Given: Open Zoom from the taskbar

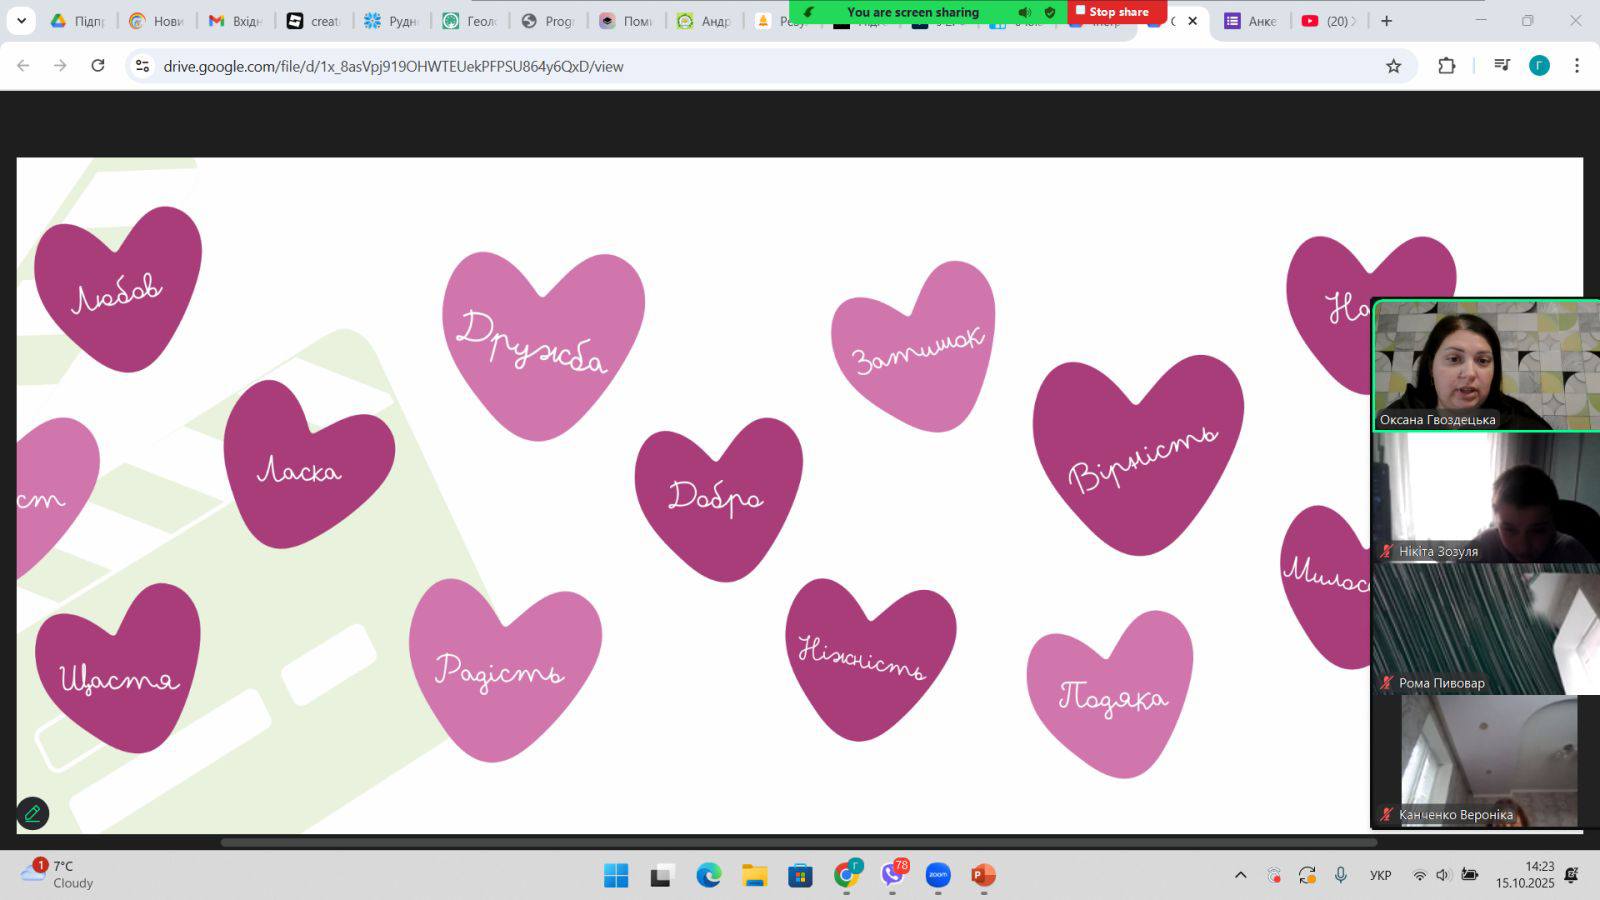Looking at the screenshot, I should (937, 876).
